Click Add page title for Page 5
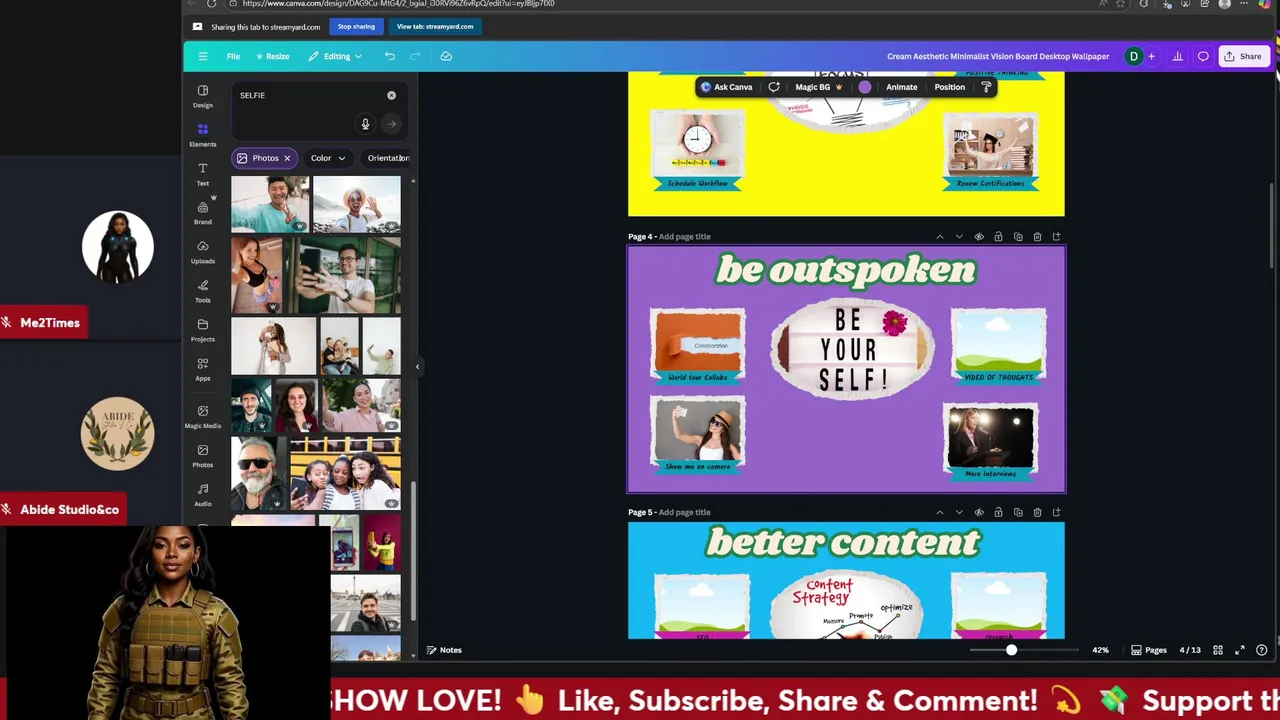The height and width of the screenshot is (720, 1280). 684,512
